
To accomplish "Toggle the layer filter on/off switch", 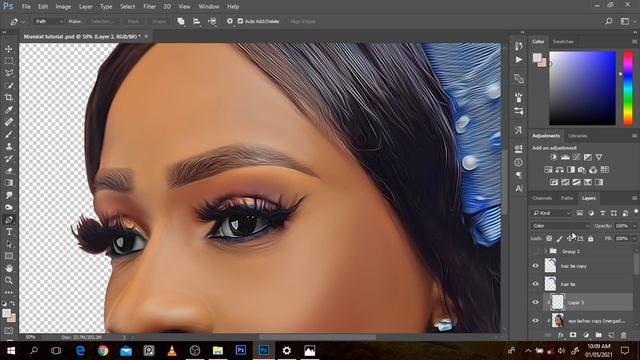I will click(x=636, y=211).
